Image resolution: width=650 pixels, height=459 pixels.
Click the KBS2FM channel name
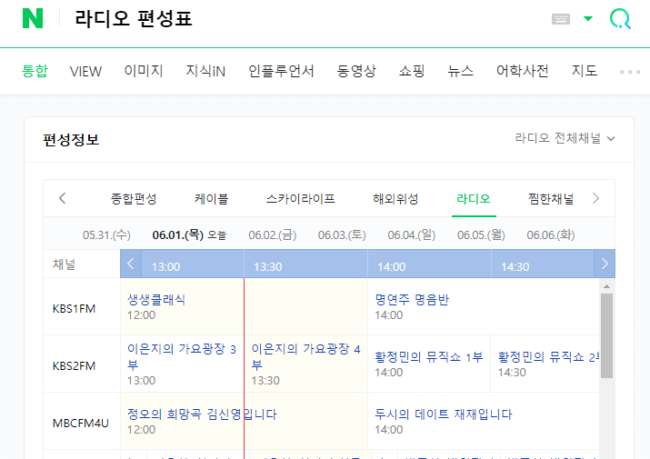74,366
